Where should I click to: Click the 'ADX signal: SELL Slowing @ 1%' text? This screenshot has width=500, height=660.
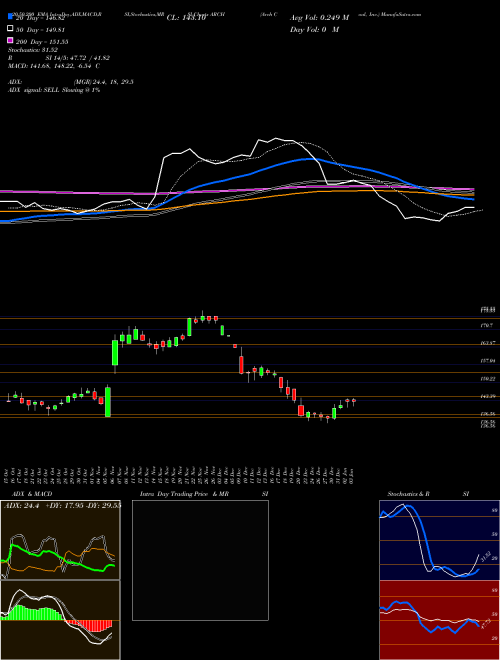click(54, 90)
